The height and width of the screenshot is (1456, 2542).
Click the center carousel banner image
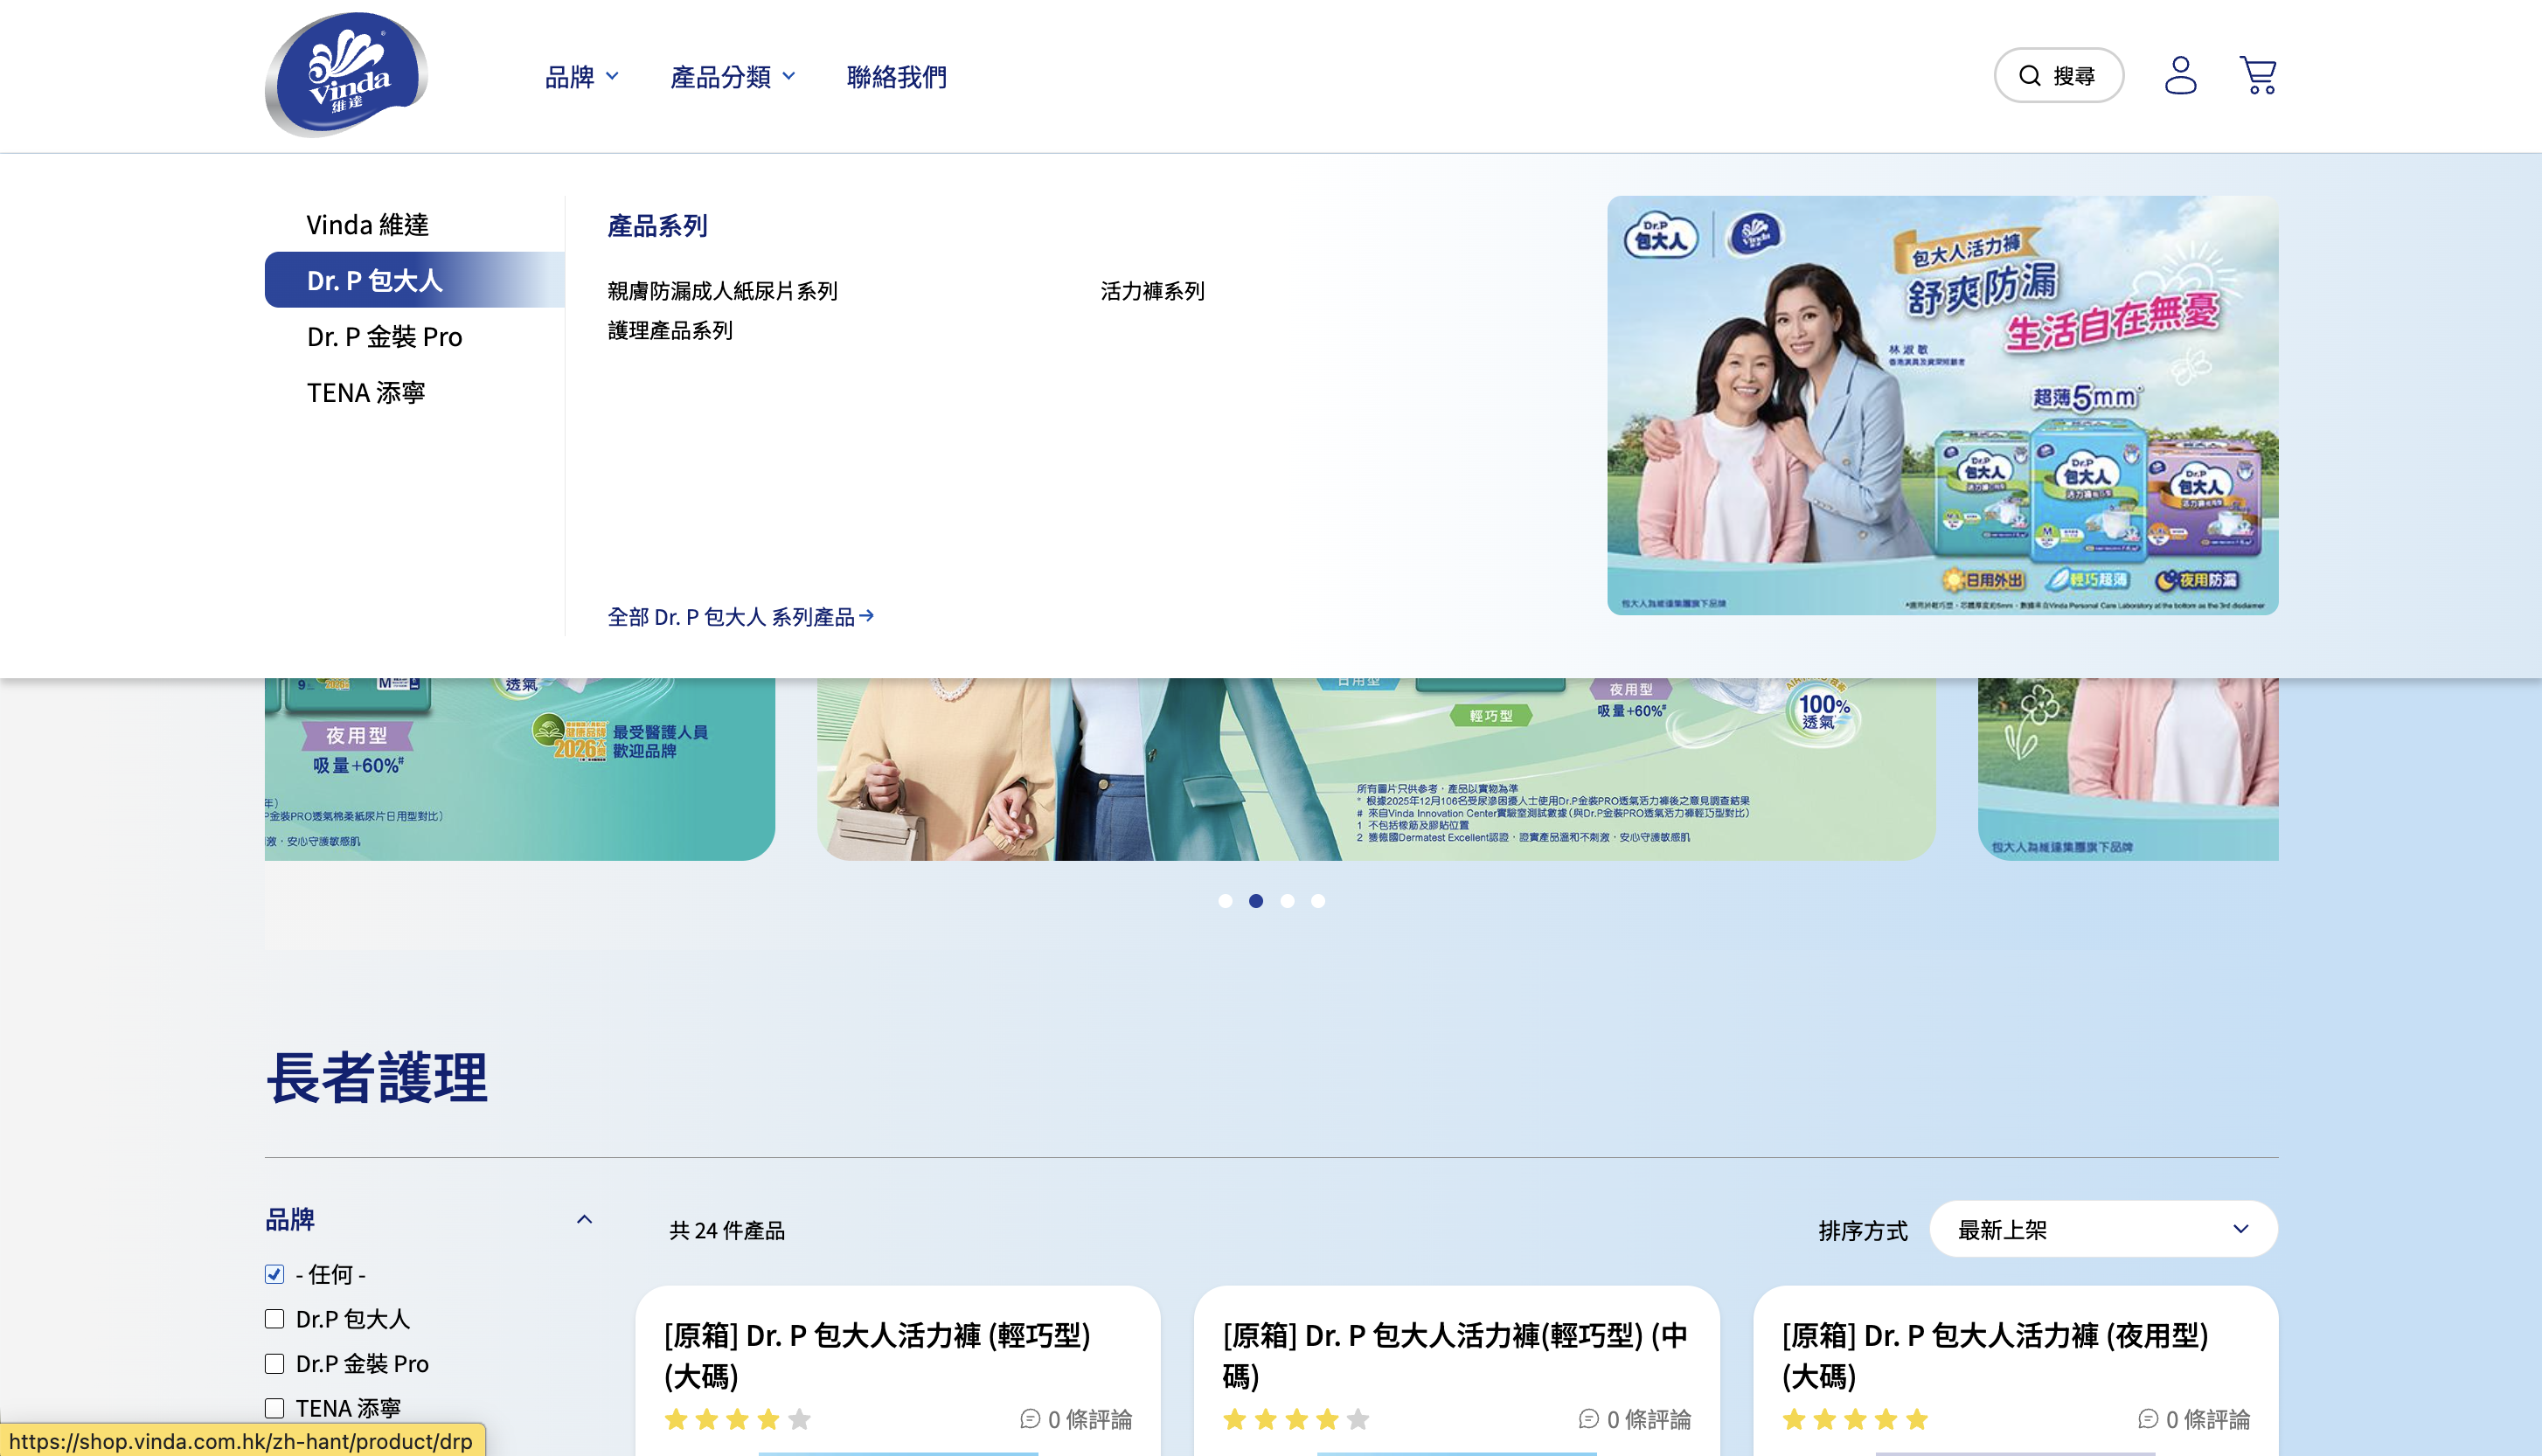click(x=1376, y=769)
